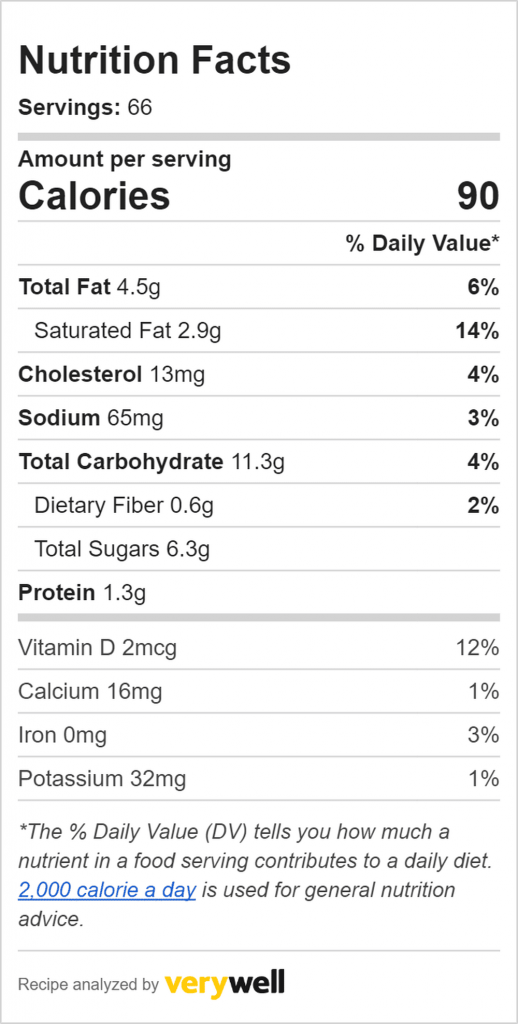The image size is (518, 1024).
Task: Click the Protein 1.3g row
Action: click(259, 593)
